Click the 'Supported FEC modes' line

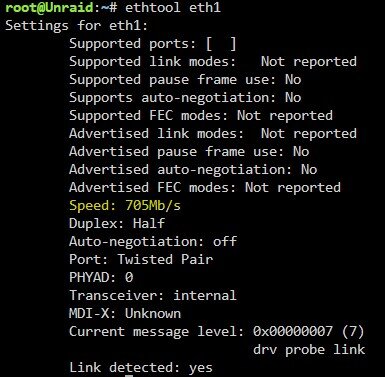pos(201,116)
